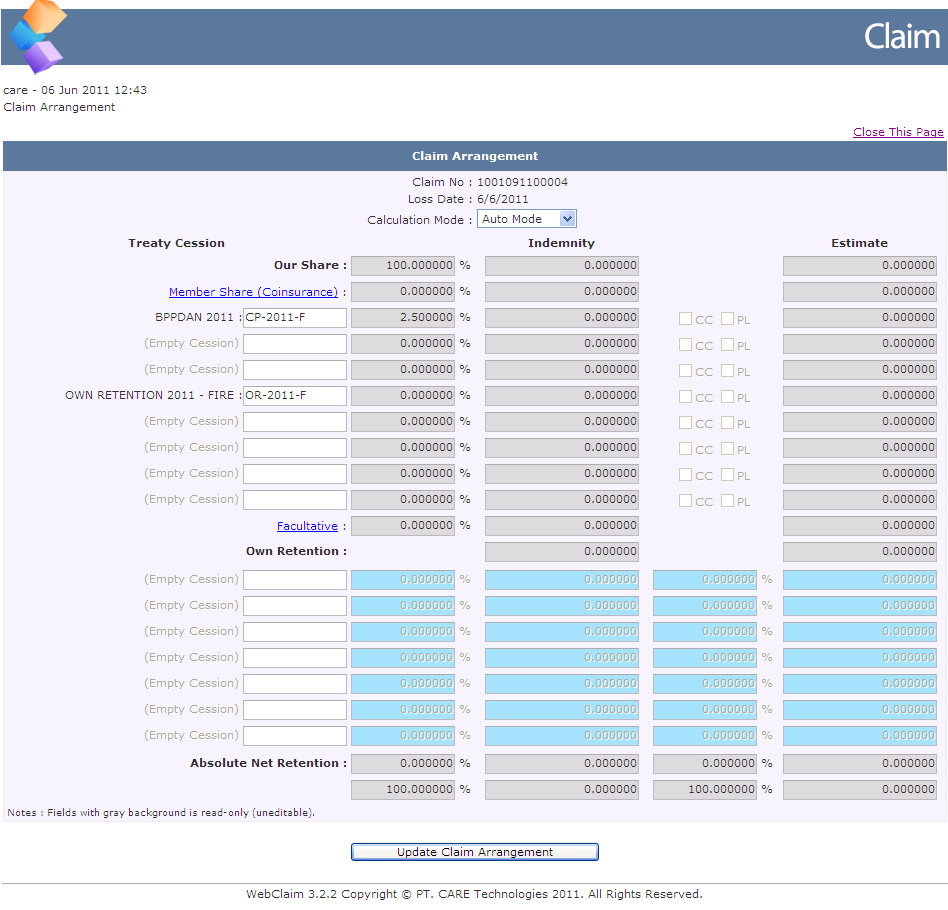
Task: Click first Empty Cession field under Own Retention
Action: pos(295,580)
